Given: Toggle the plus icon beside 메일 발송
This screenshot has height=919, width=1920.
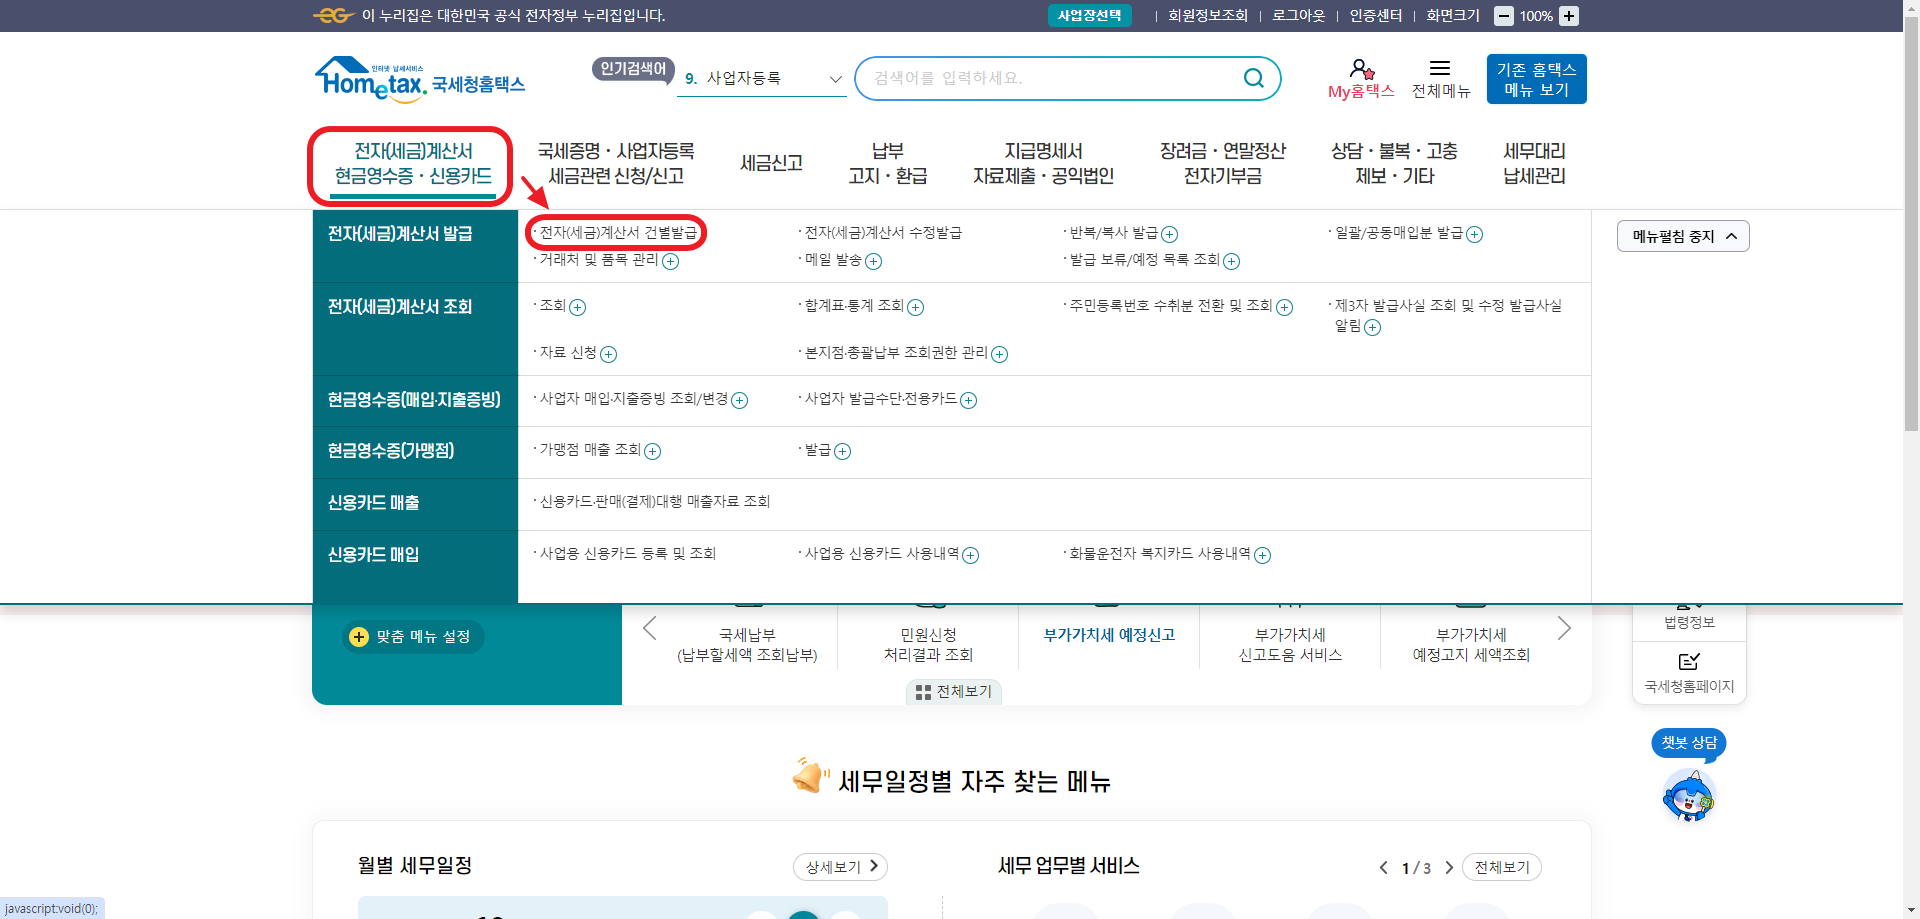Looking at the screenshot, I should pyautogui.click(x=875, y=261).
